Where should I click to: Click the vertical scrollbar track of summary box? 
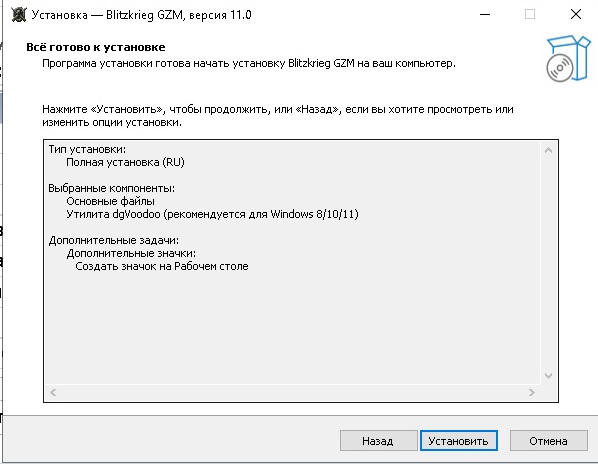[548, 263]
